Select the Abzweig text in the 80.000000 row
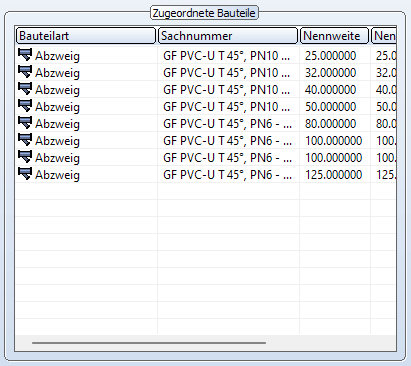Image resolution: width=411 pixels, height=366 pixels. (x=57, y=124)
